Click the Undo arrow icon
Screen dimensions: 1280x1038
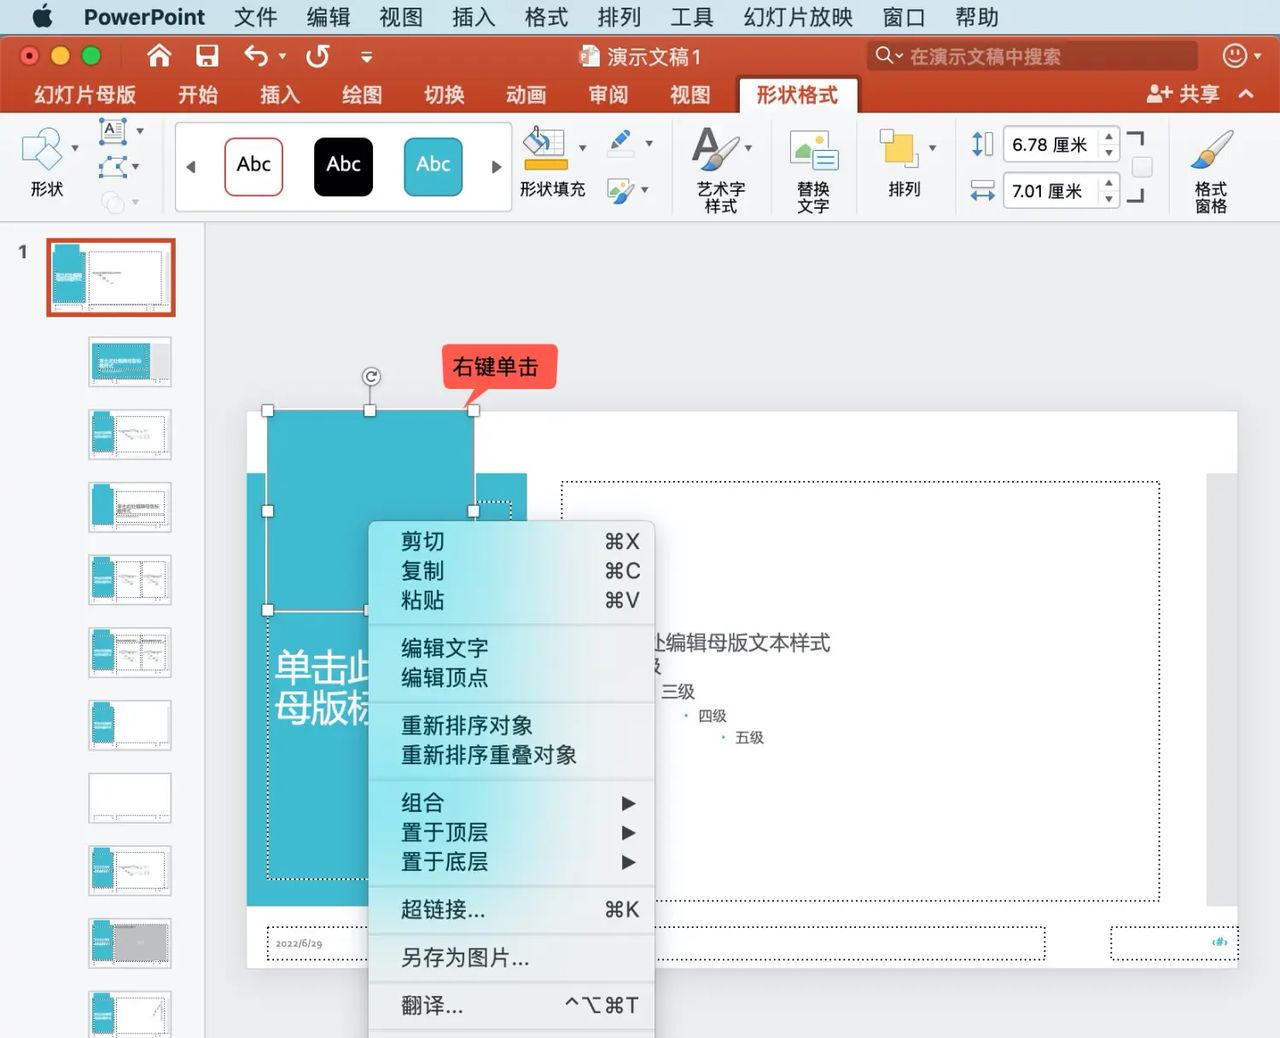click(258, 56)
